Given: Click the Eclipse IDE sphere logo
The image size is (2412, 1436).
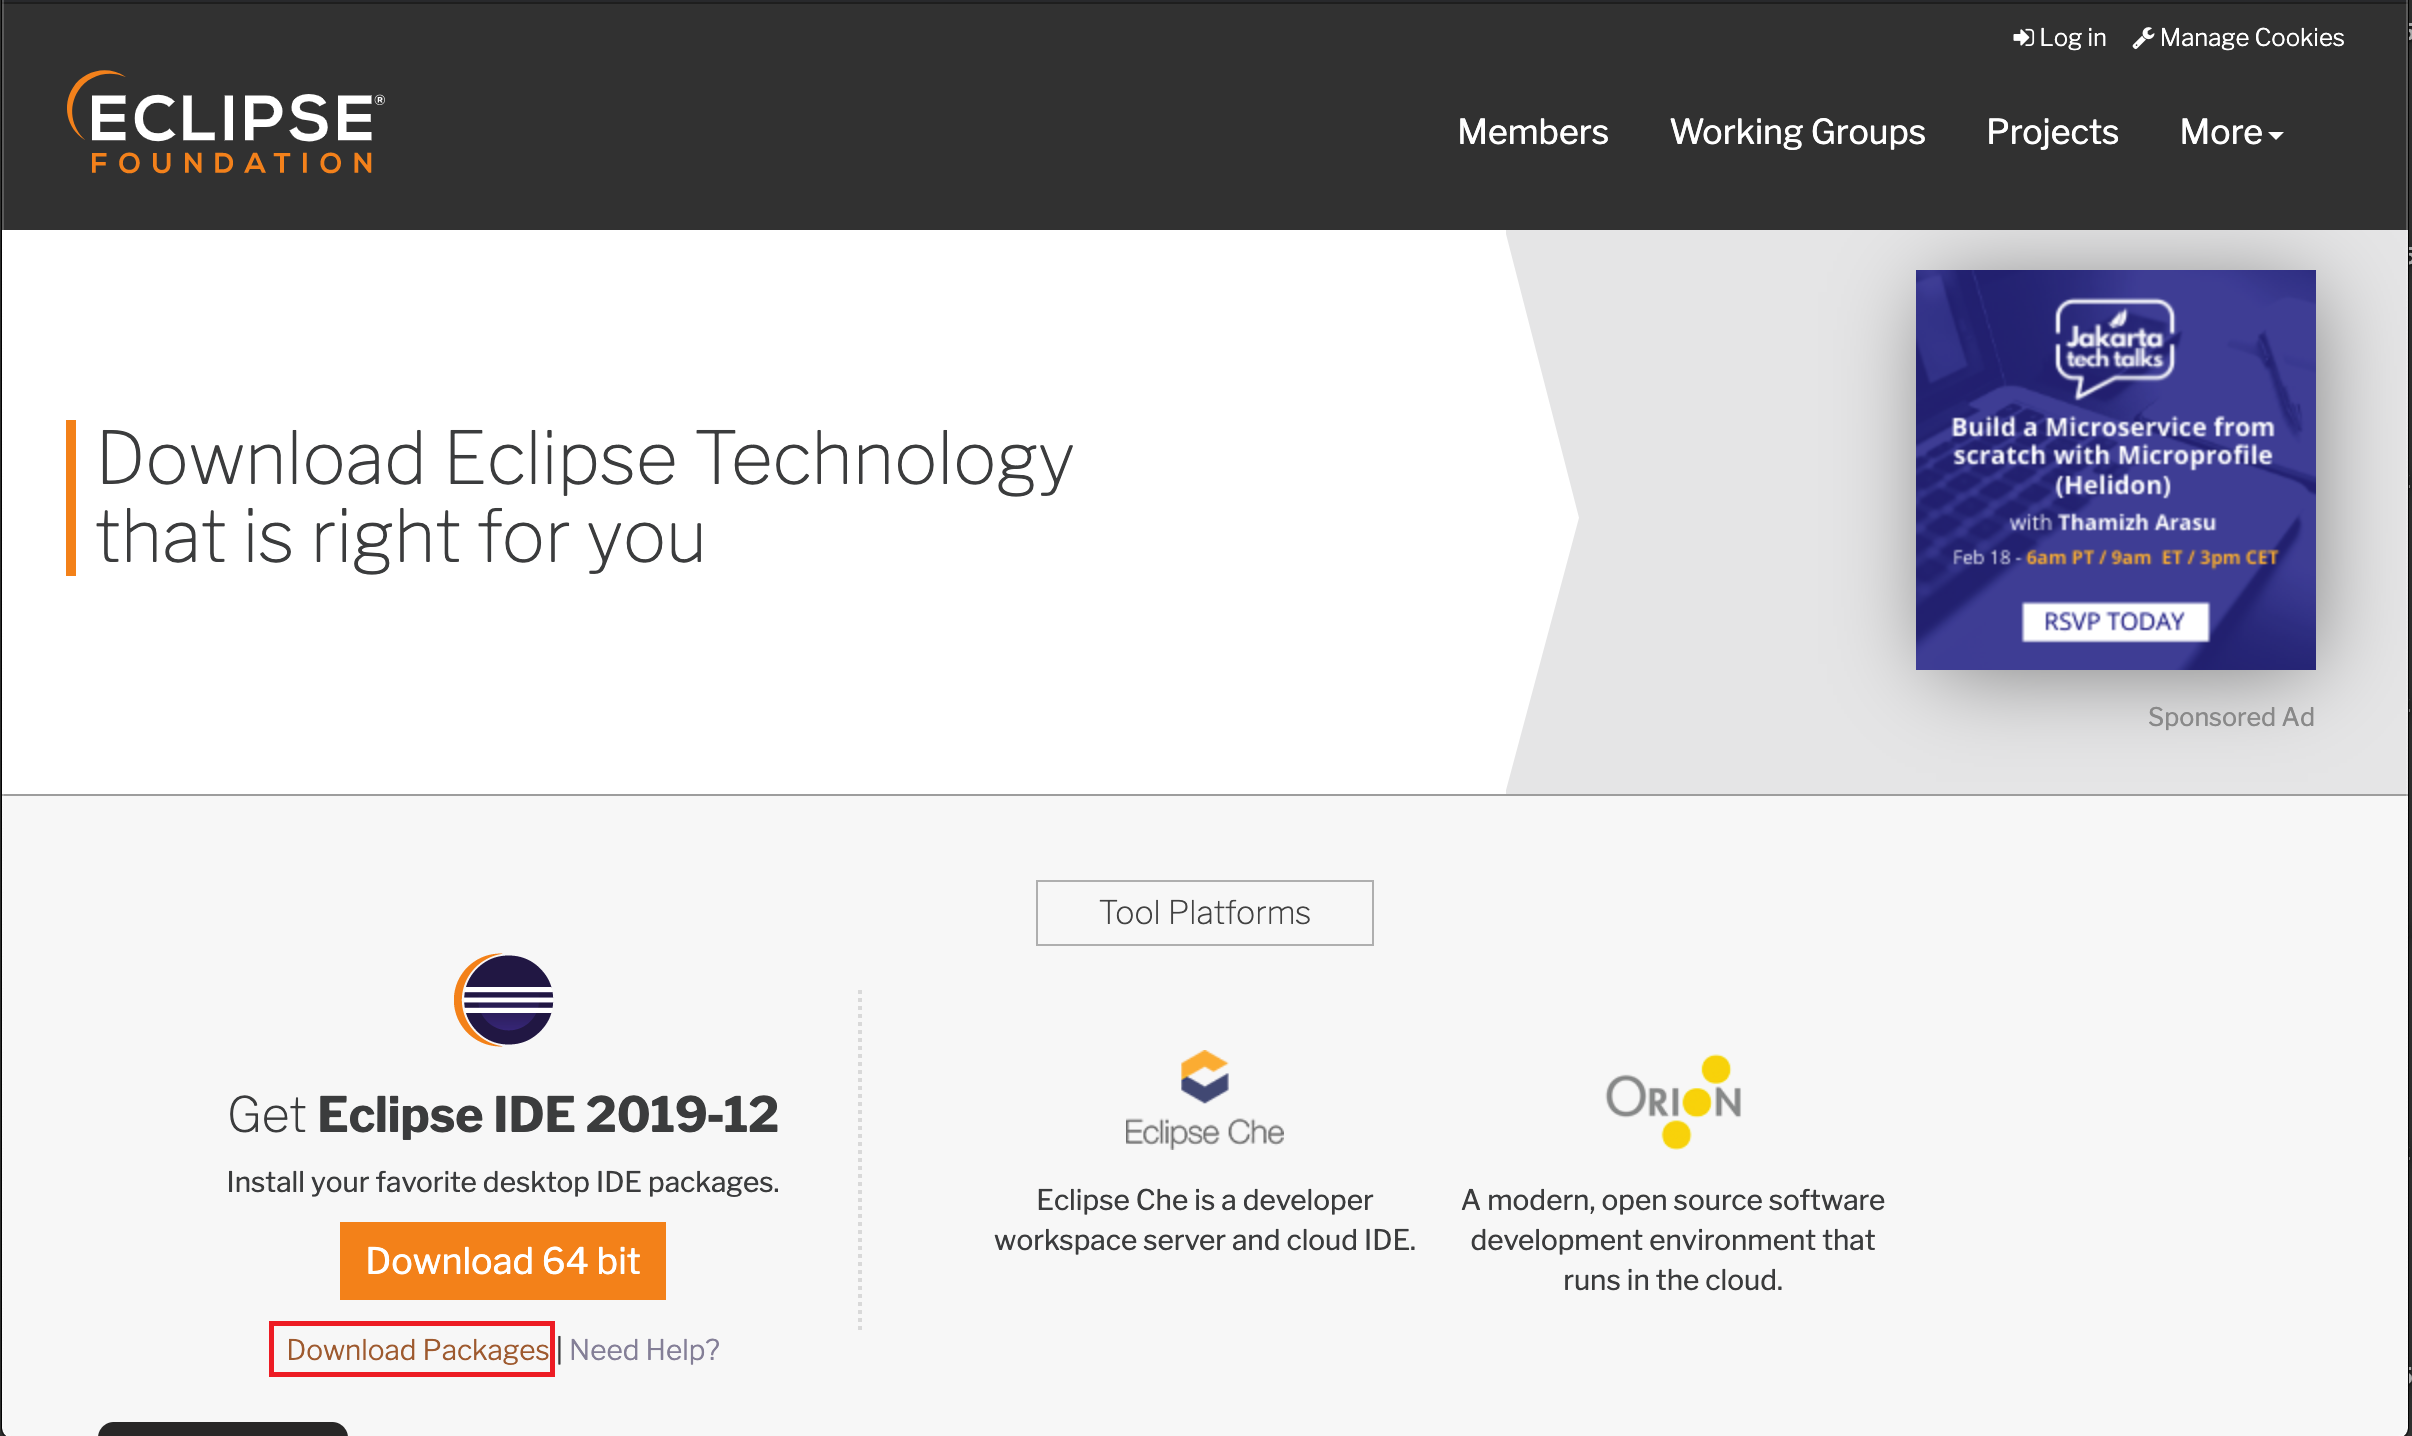Looking at the screenshot, I should click(504, 999).
